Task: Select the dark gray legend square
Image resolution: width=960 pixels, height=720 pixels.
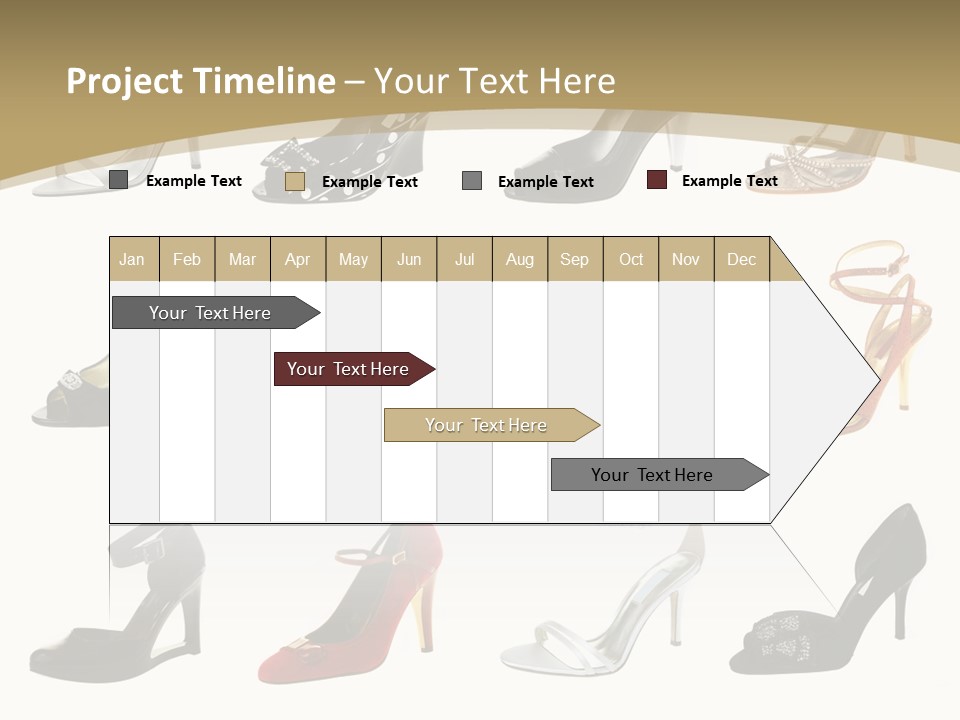Action: tap(119, 180)
